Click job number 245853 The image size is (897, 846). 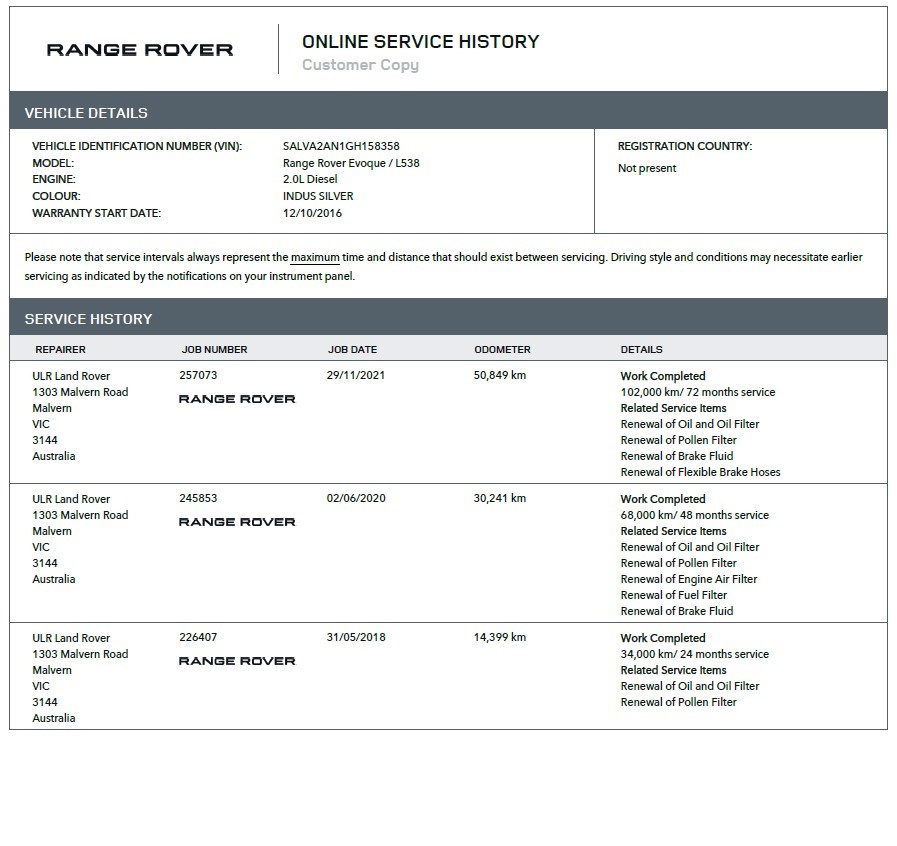(198, 499)
